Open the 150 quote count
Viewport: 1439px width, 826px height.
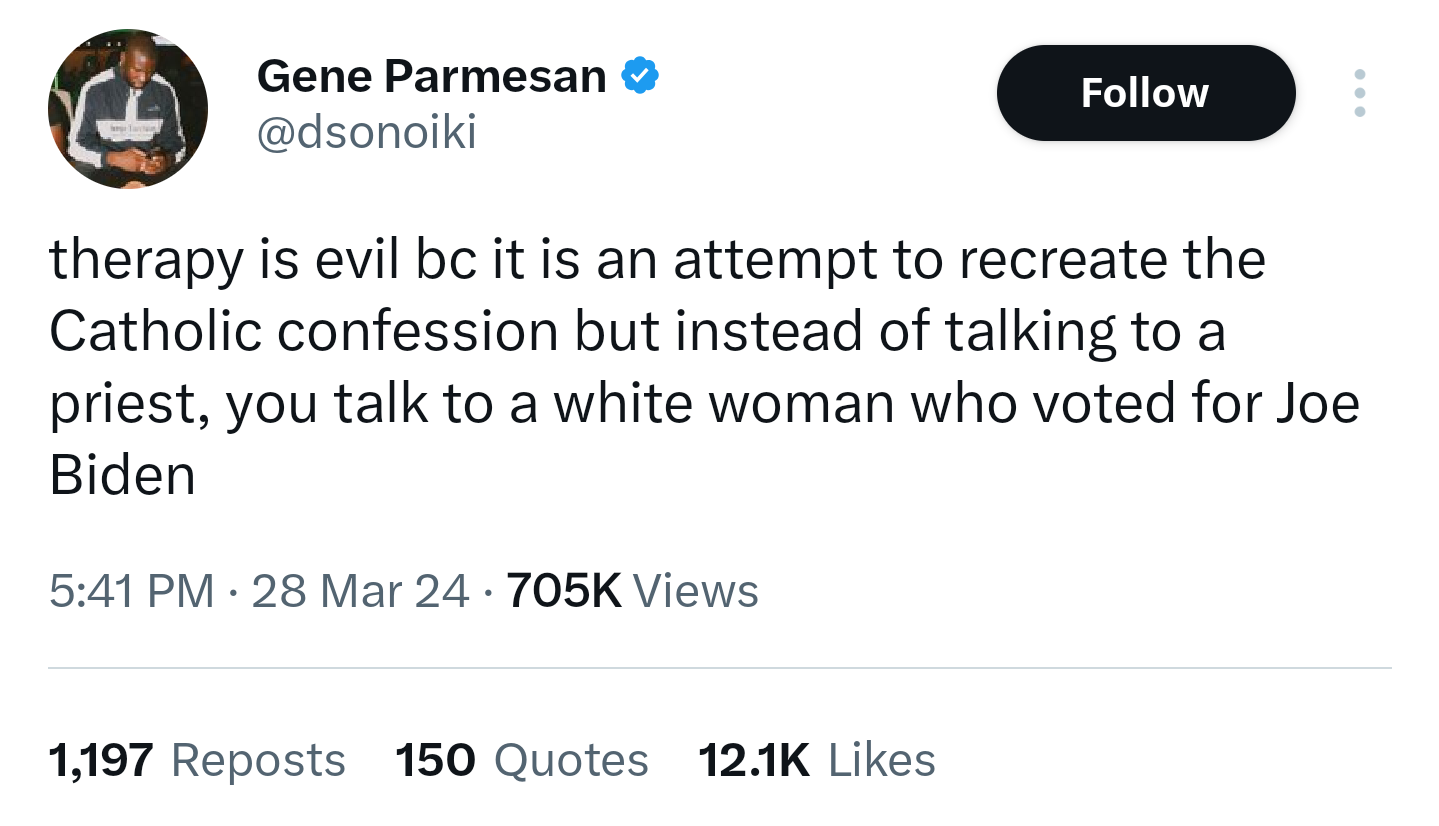pyautogui.click(x=435, y=760)
